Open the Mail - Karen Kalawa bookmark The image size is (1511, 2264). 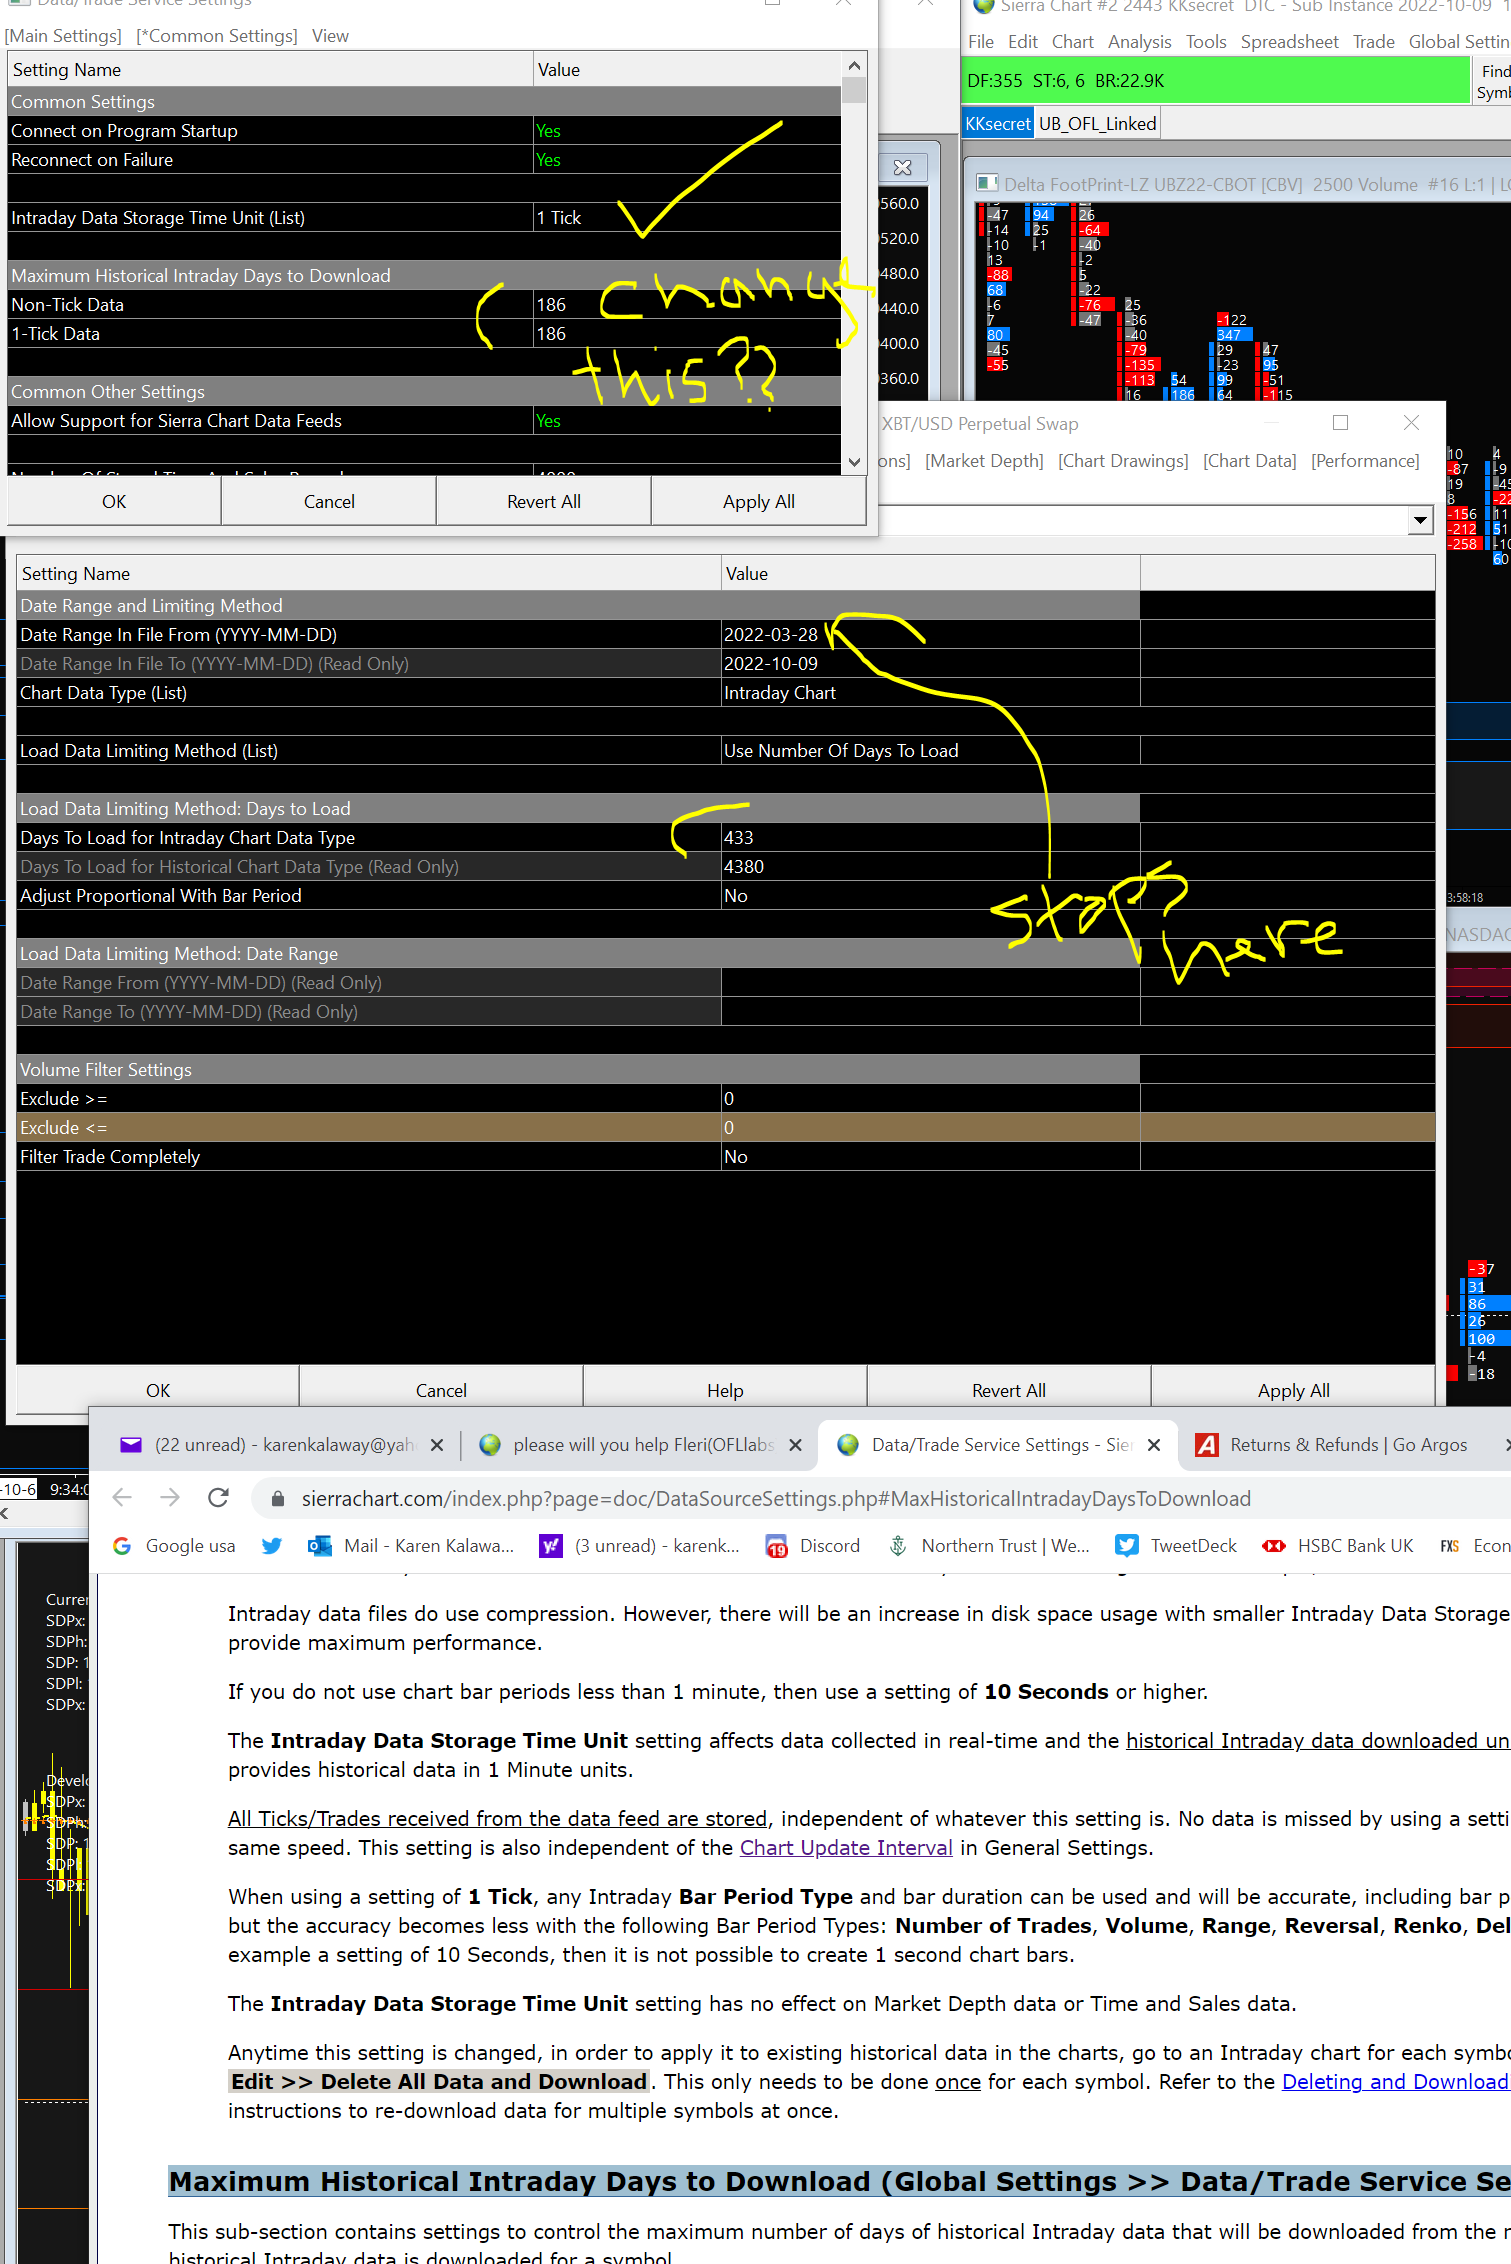[x=411, y=1546]
